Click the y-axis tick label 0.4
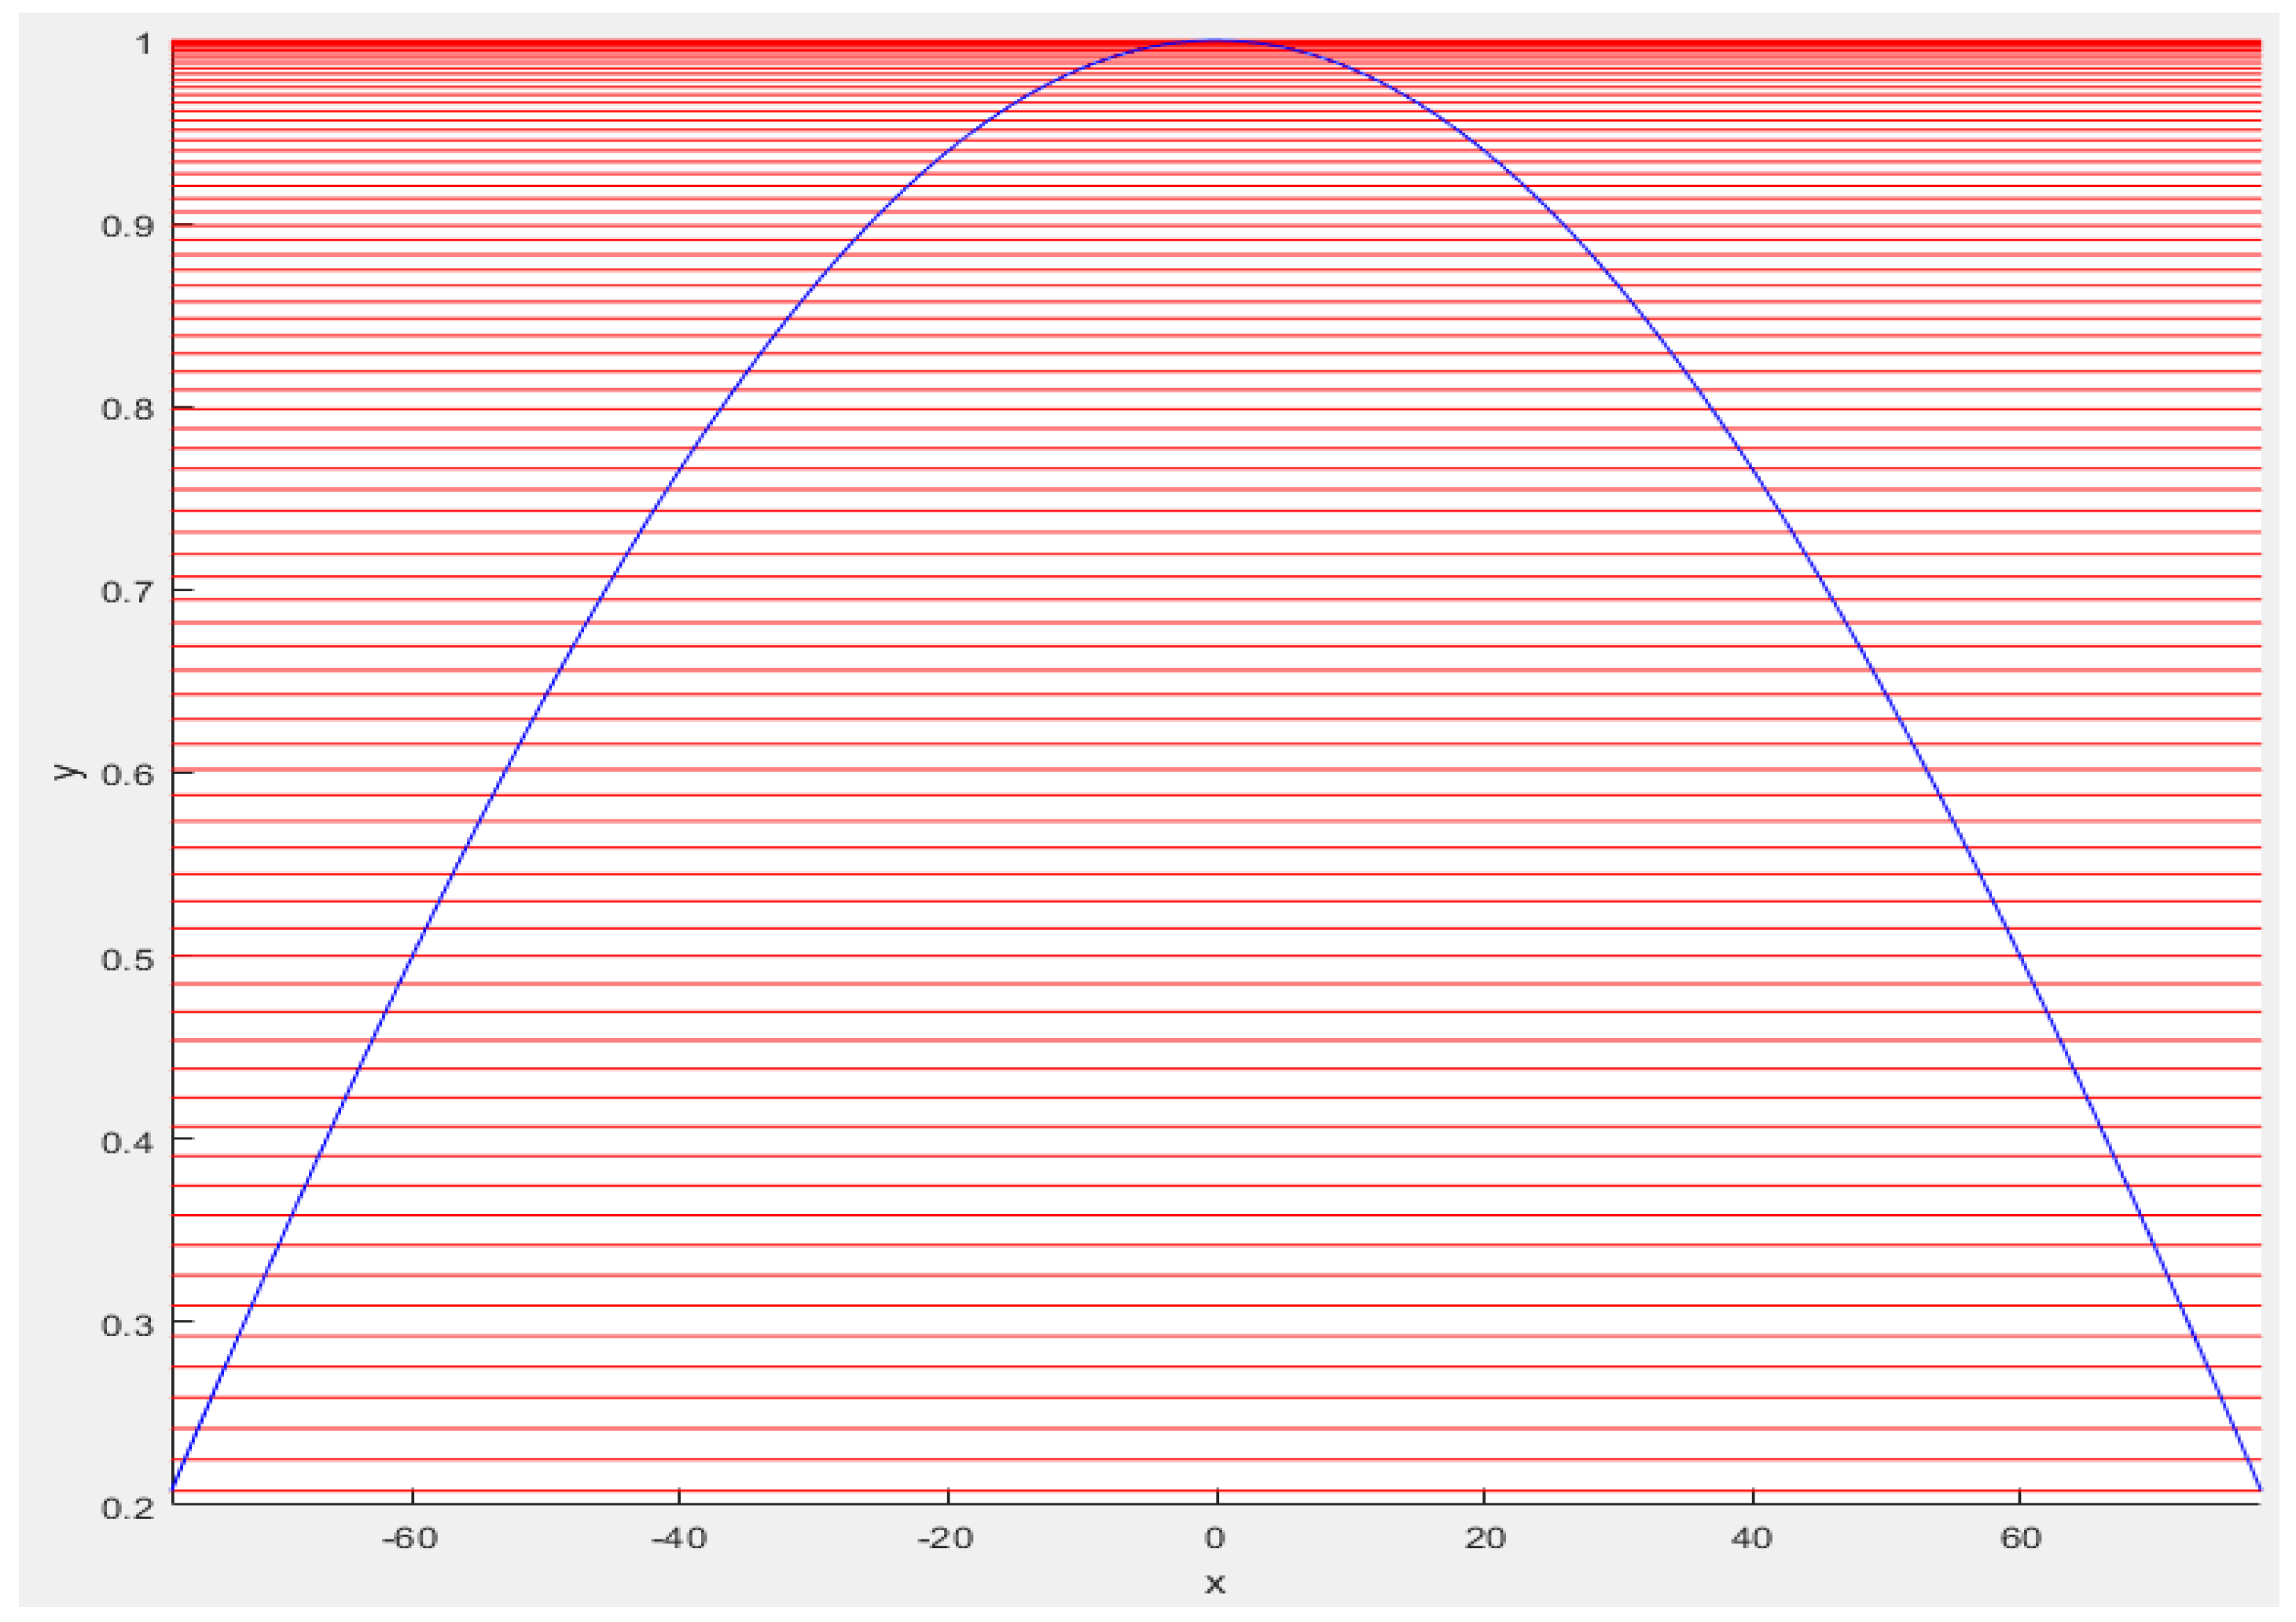2296x1622 pixels. pos(128,1141)
